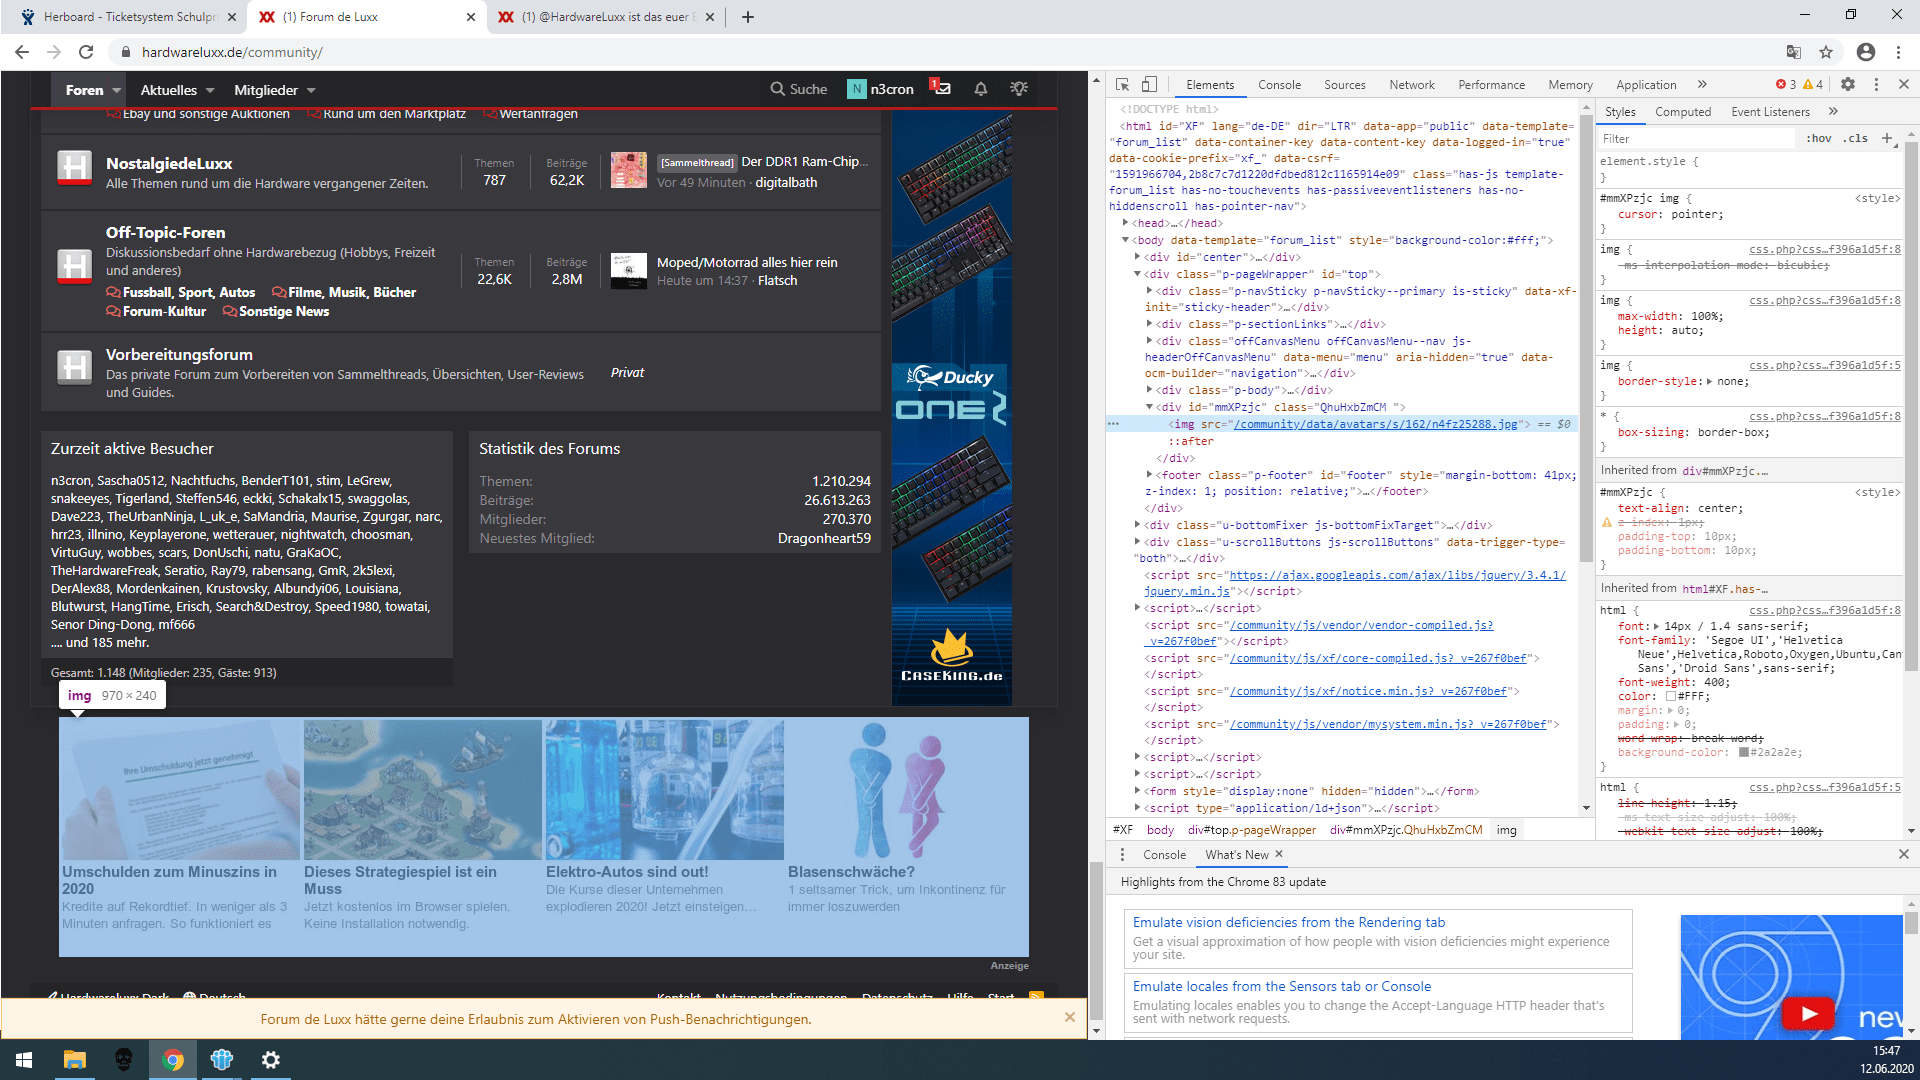The height and width of the screenshot is (1080, 1920).
Task: Activate the inspect element picker tool
Action: [x=1122, y=85]
